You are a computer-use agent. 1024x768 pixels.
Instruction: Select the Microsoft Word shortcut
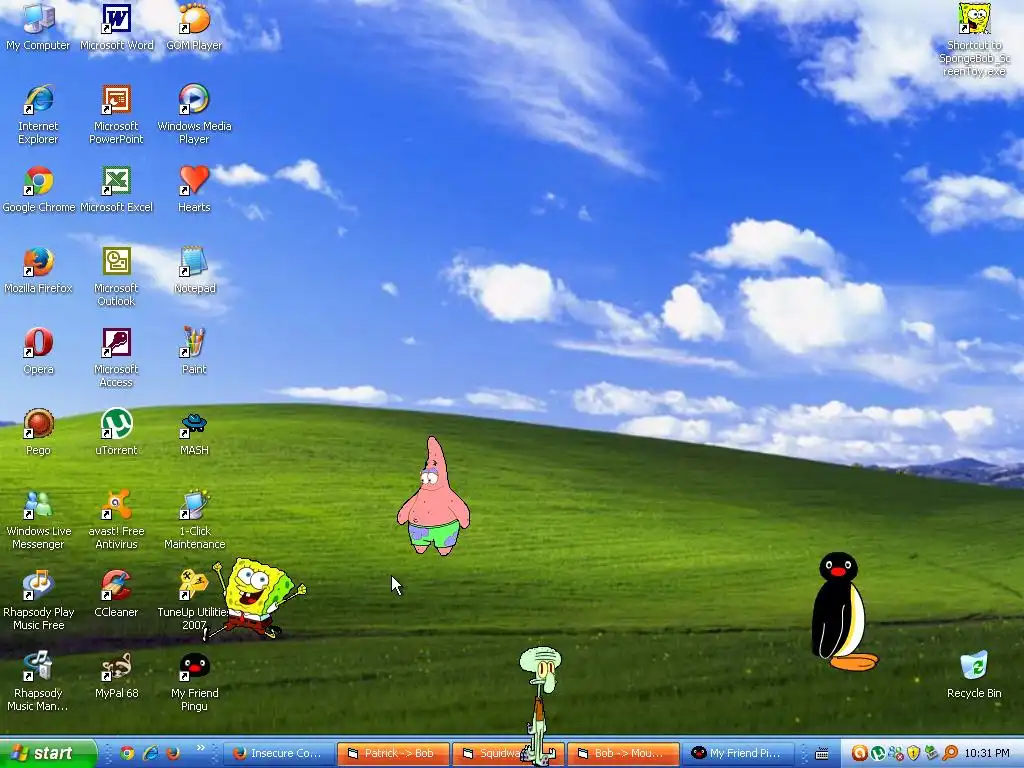pos(116,26)
